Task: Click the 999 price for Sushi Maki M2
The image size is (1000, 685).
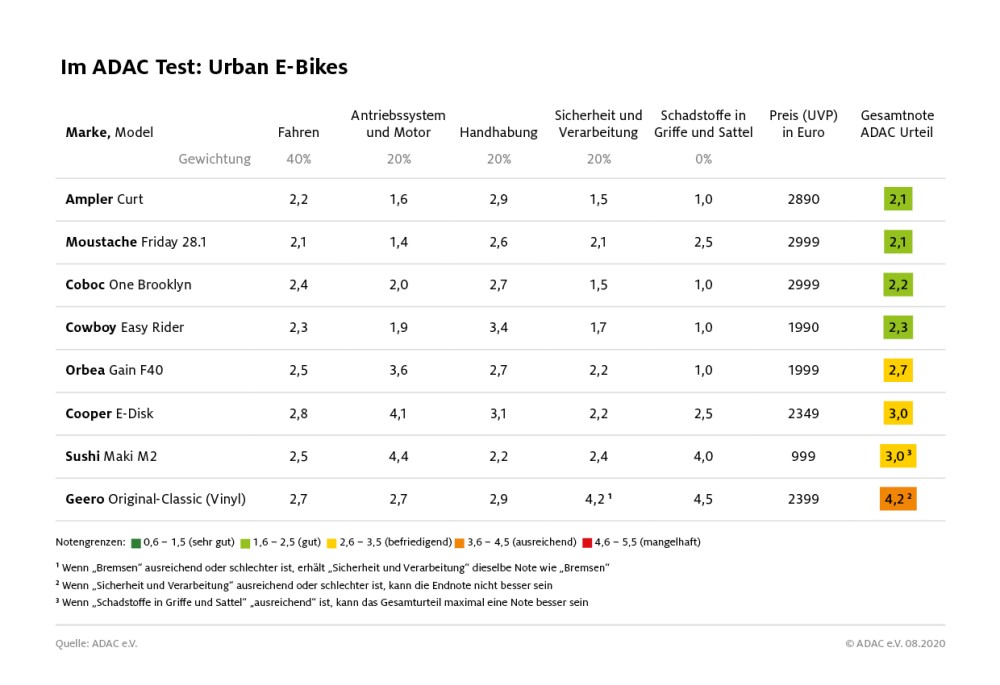Action: tap(802, 456)
